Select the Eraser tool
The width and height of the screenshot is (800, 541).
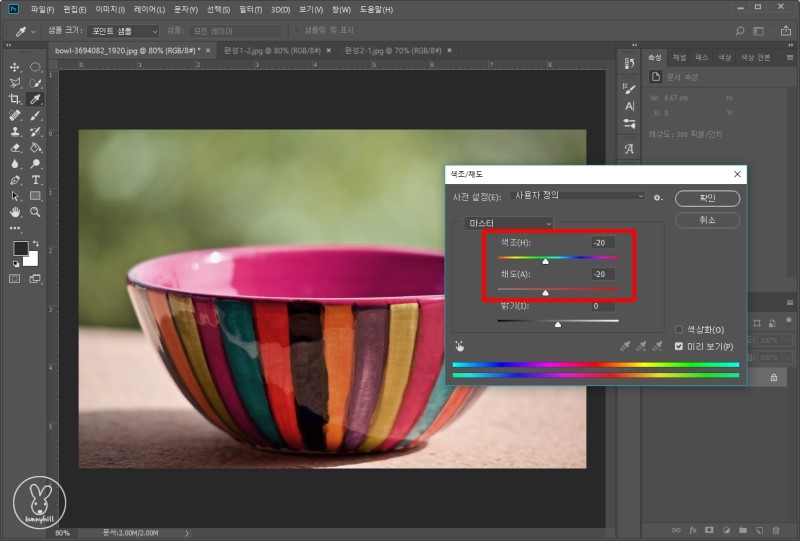click(x=15, y=147)
